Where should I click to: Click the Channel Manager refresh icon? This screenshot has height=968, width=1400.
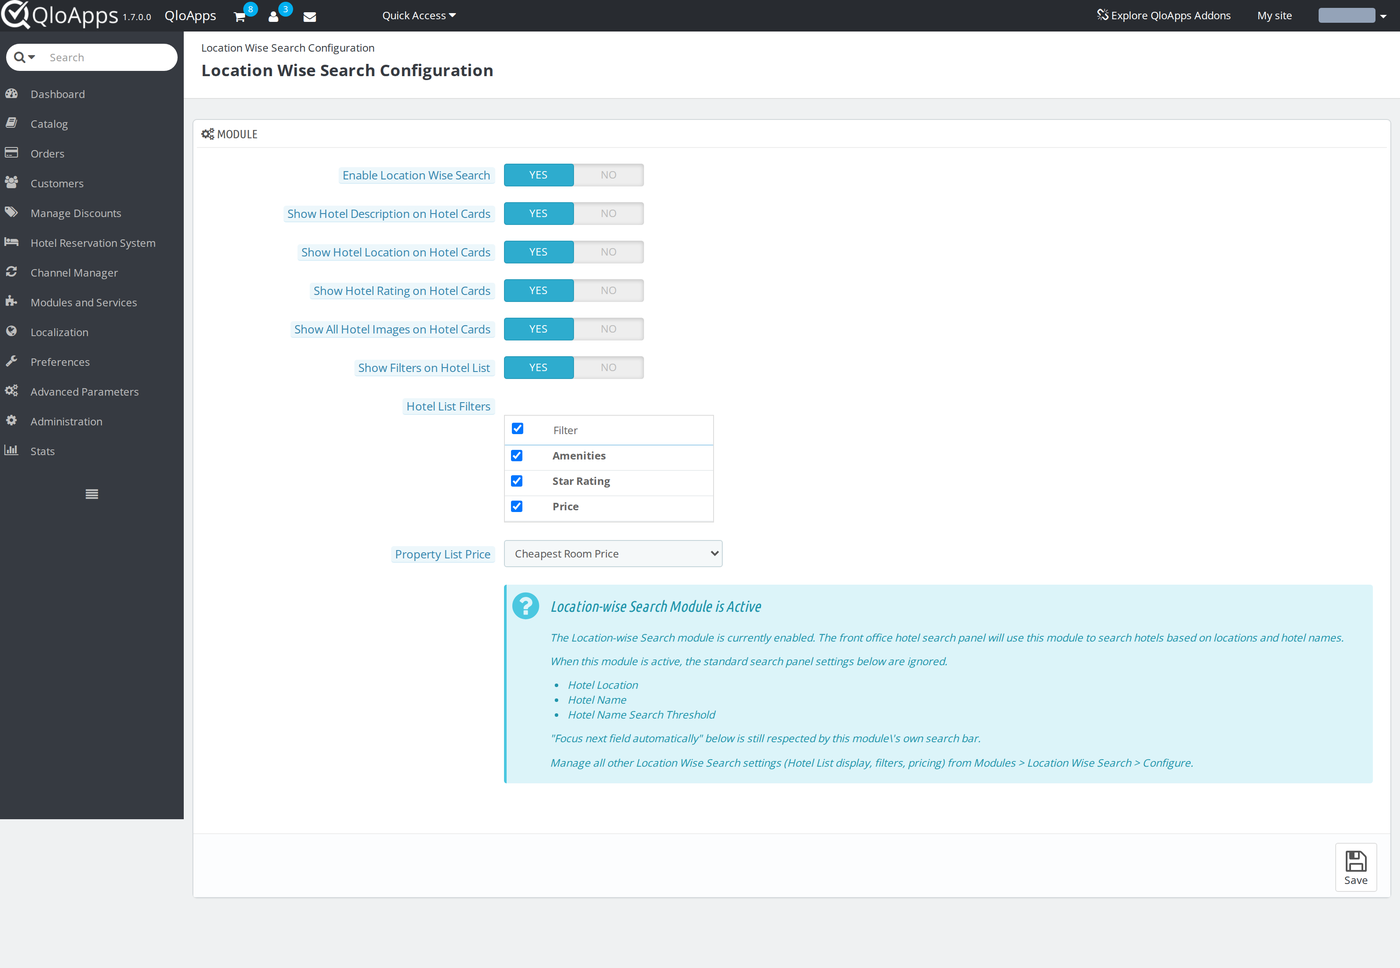(12, 272)
